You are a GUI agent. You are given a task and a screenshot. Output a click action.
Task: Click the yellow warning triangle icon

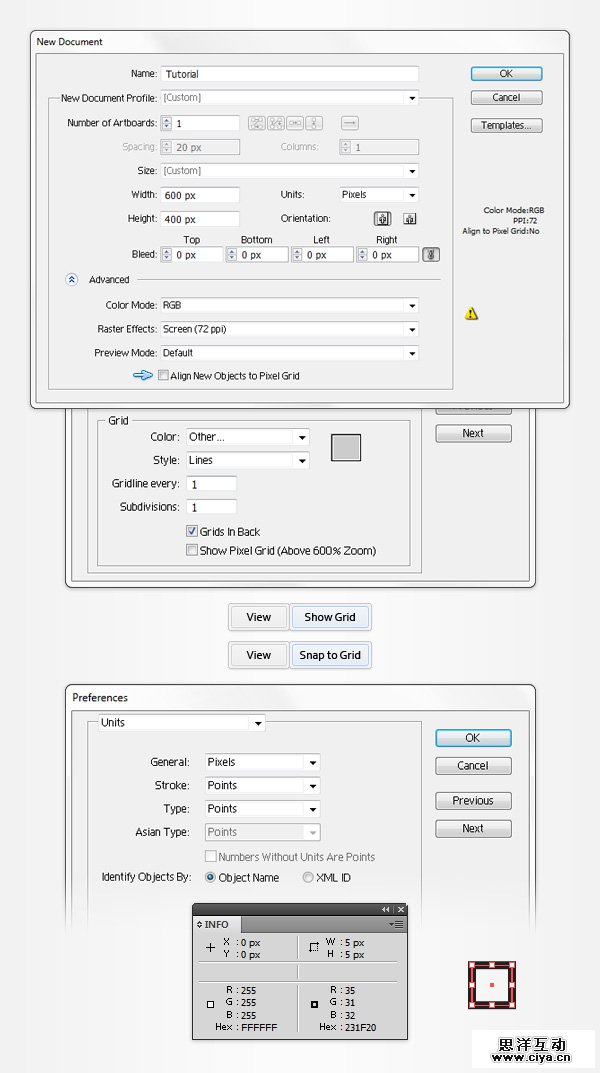point(471,313)
